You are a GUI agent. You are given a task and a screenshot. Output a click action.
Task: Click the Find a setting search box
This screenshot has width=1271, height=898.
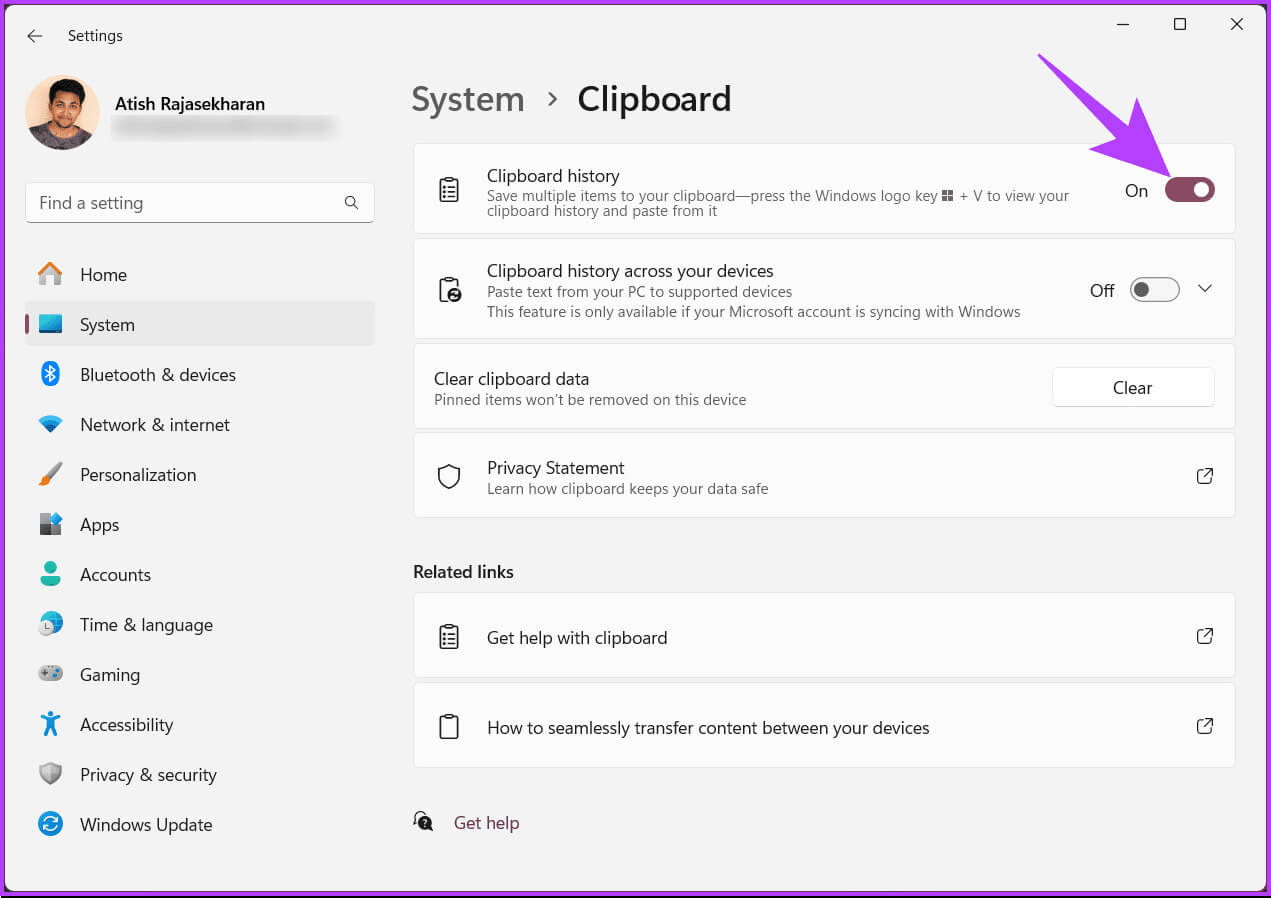200,203
